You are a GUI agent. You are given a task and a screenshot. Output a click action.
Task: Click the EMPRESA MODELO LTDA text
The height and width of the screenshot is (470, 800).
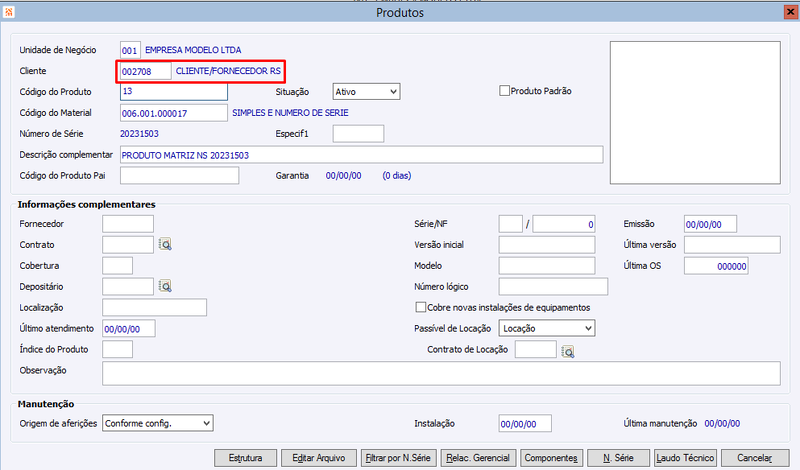click(193, 50)
